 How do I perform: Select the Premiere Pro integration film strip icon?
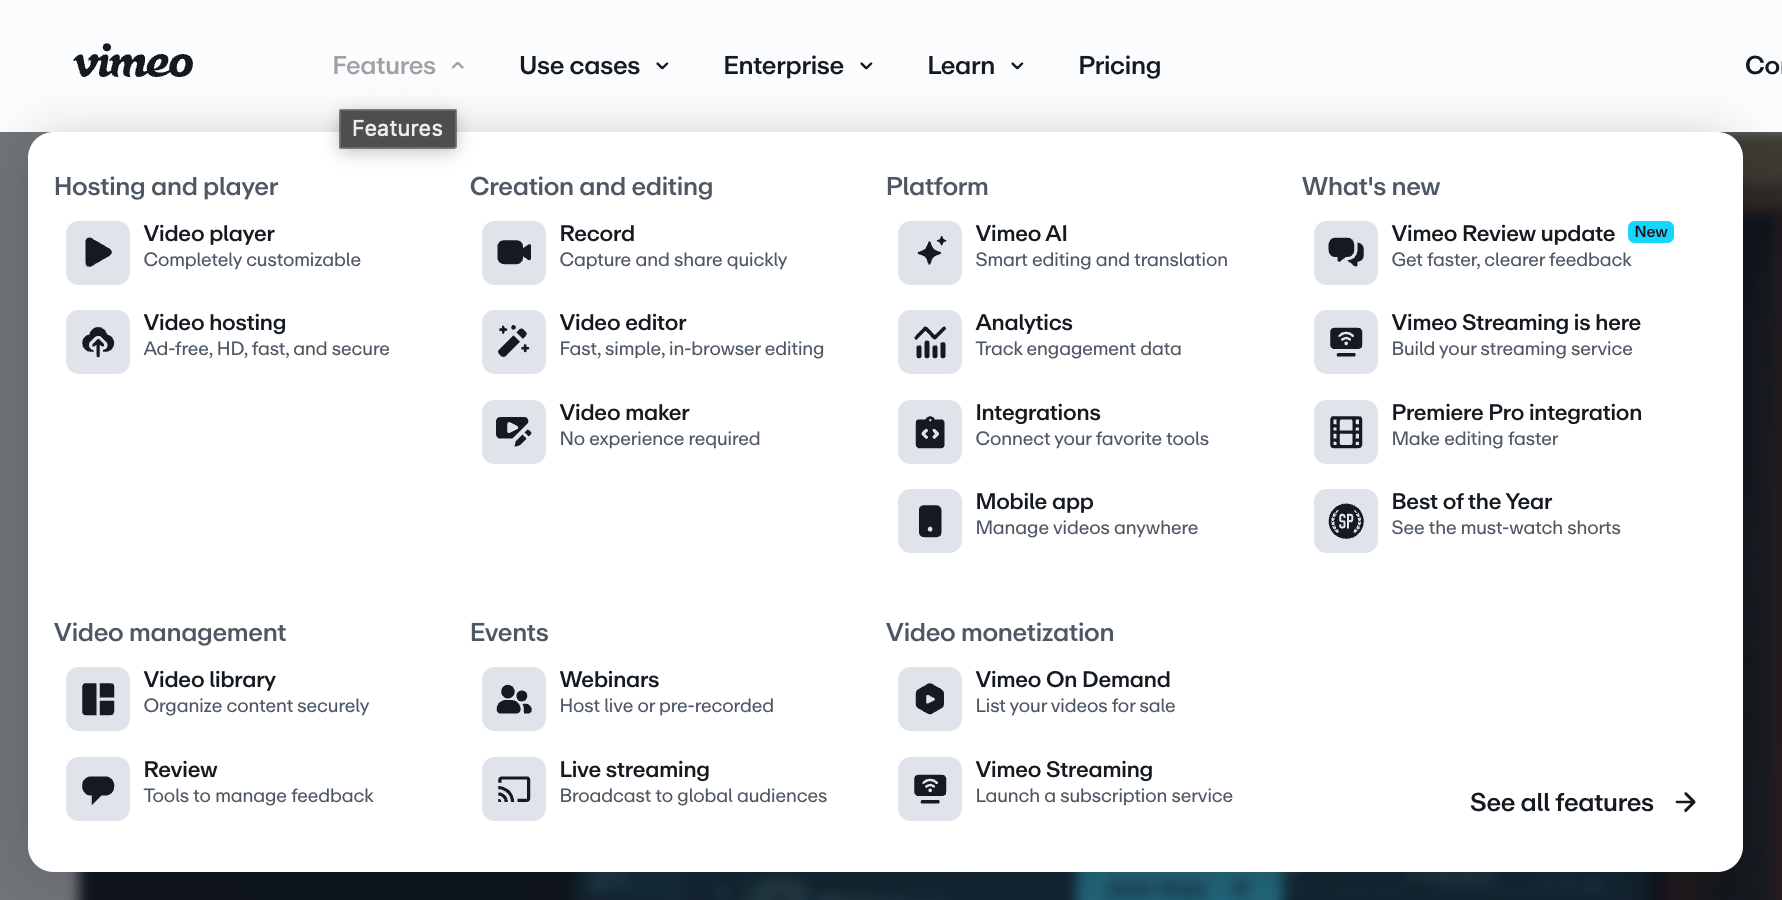1346,431
